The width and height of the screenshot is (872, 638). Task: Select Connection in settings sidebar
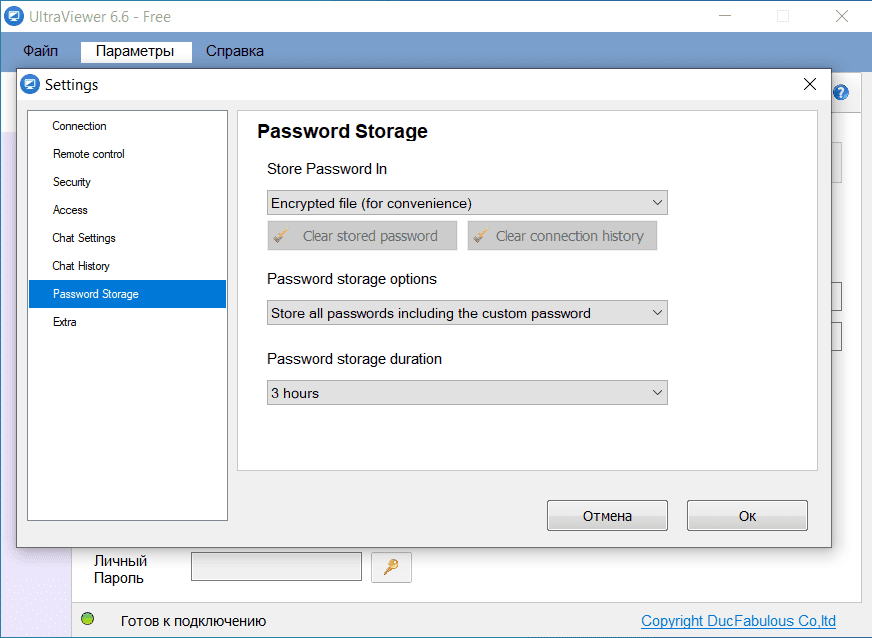coord(80,126)
